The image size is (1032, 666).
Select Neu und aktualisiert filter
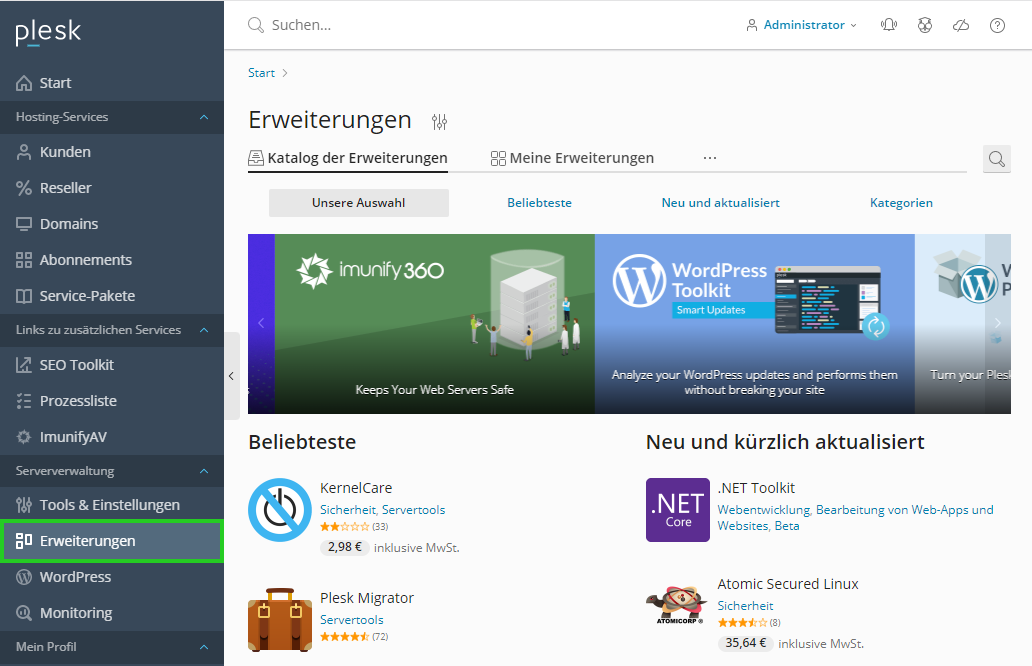721,203
